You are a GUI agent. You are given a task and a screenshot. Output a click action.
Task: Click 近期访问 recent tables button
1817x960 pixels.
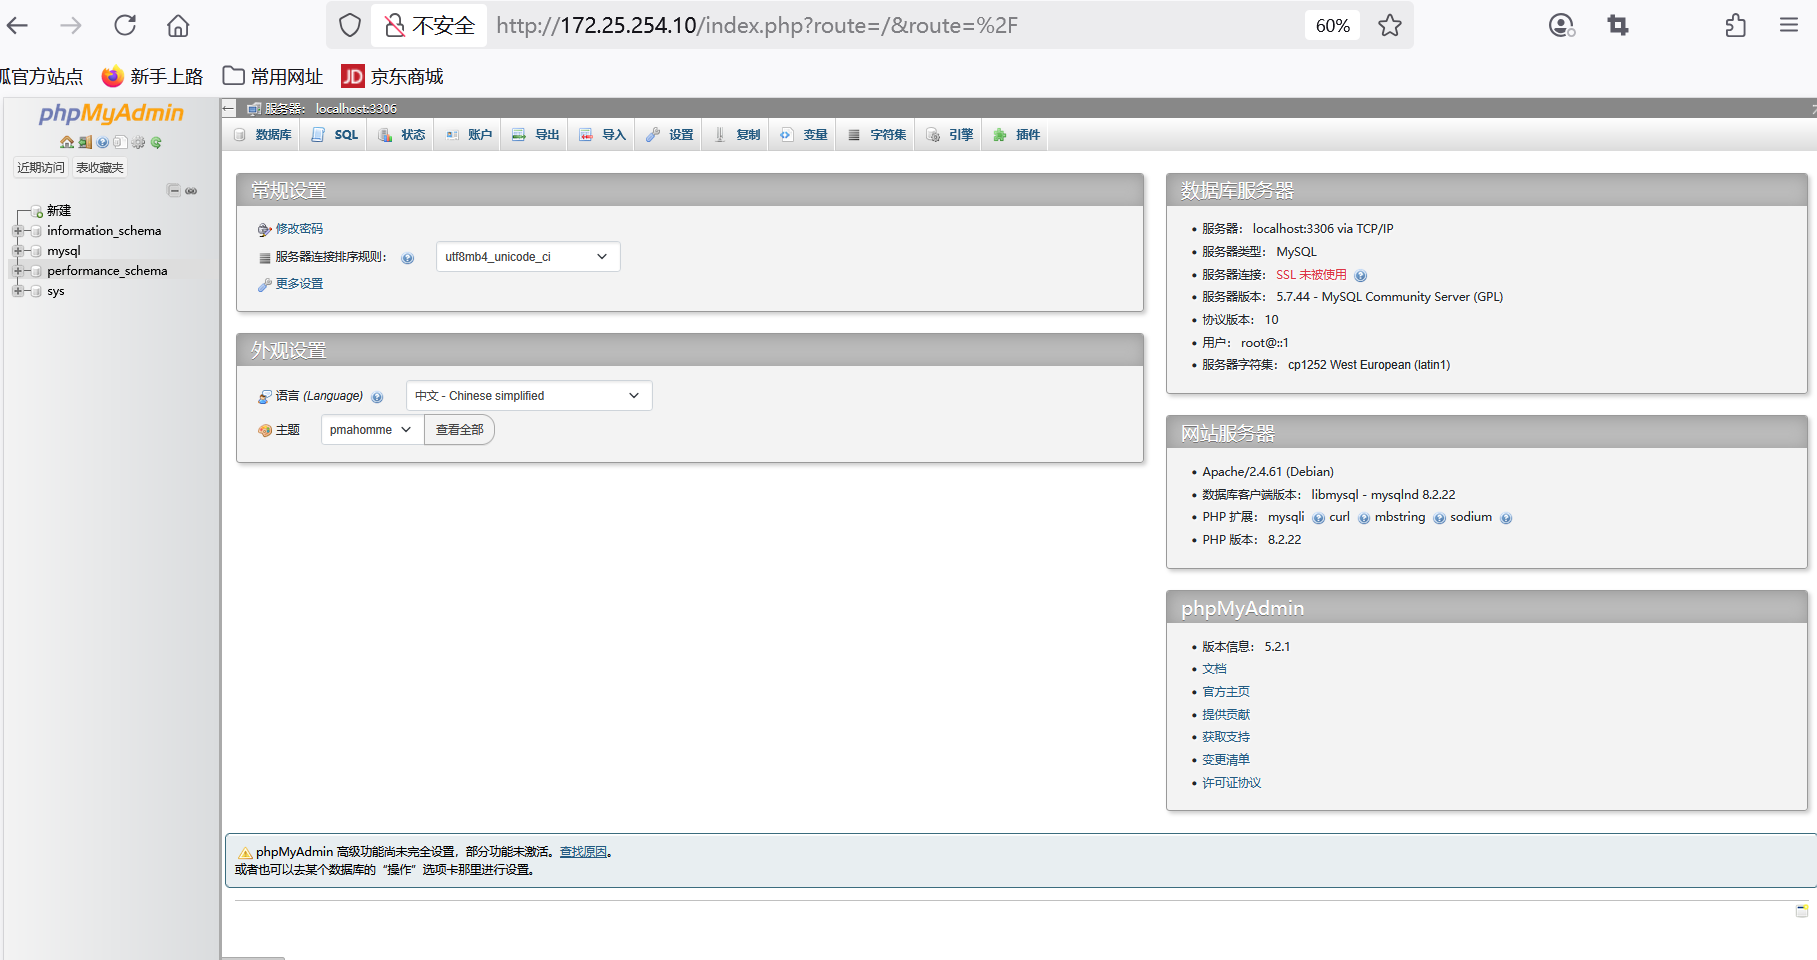41,168
